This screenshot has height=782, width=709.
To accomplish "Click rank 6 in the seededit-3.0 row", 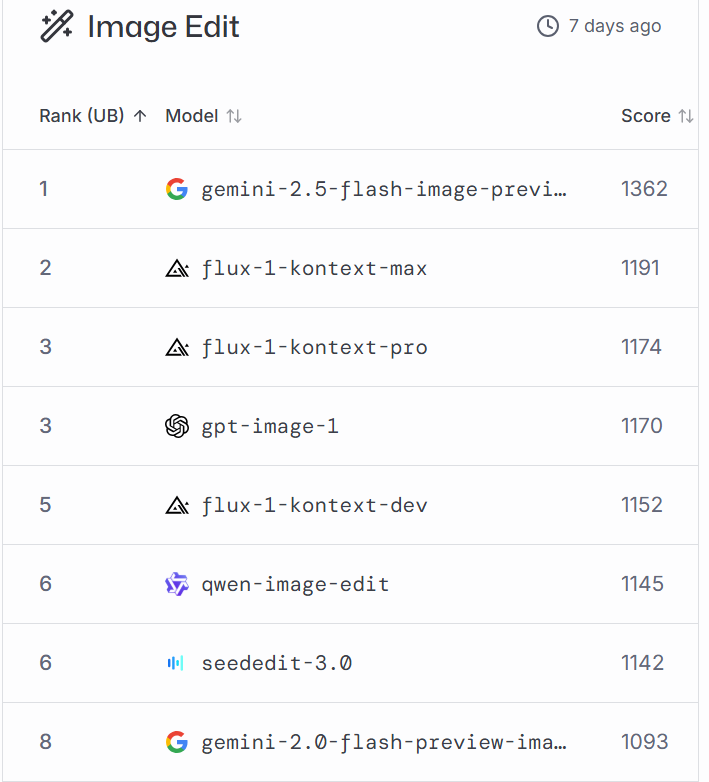I will (45, 663).
